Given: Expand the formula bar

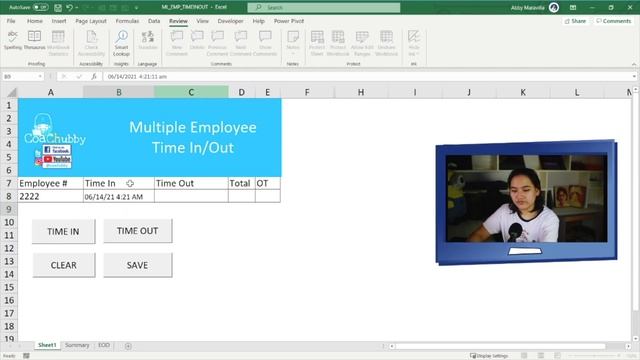Looking at the screenshot, I should [634, 76].
